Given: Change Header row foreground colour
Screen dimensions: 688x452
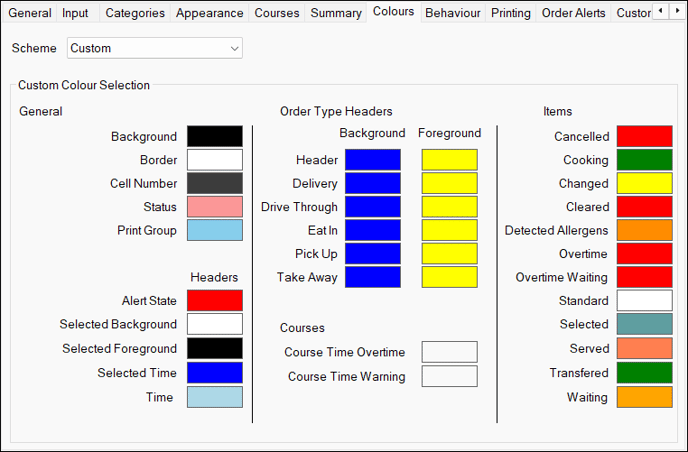Looking at the screenshot, I should (x=450, y=160).
